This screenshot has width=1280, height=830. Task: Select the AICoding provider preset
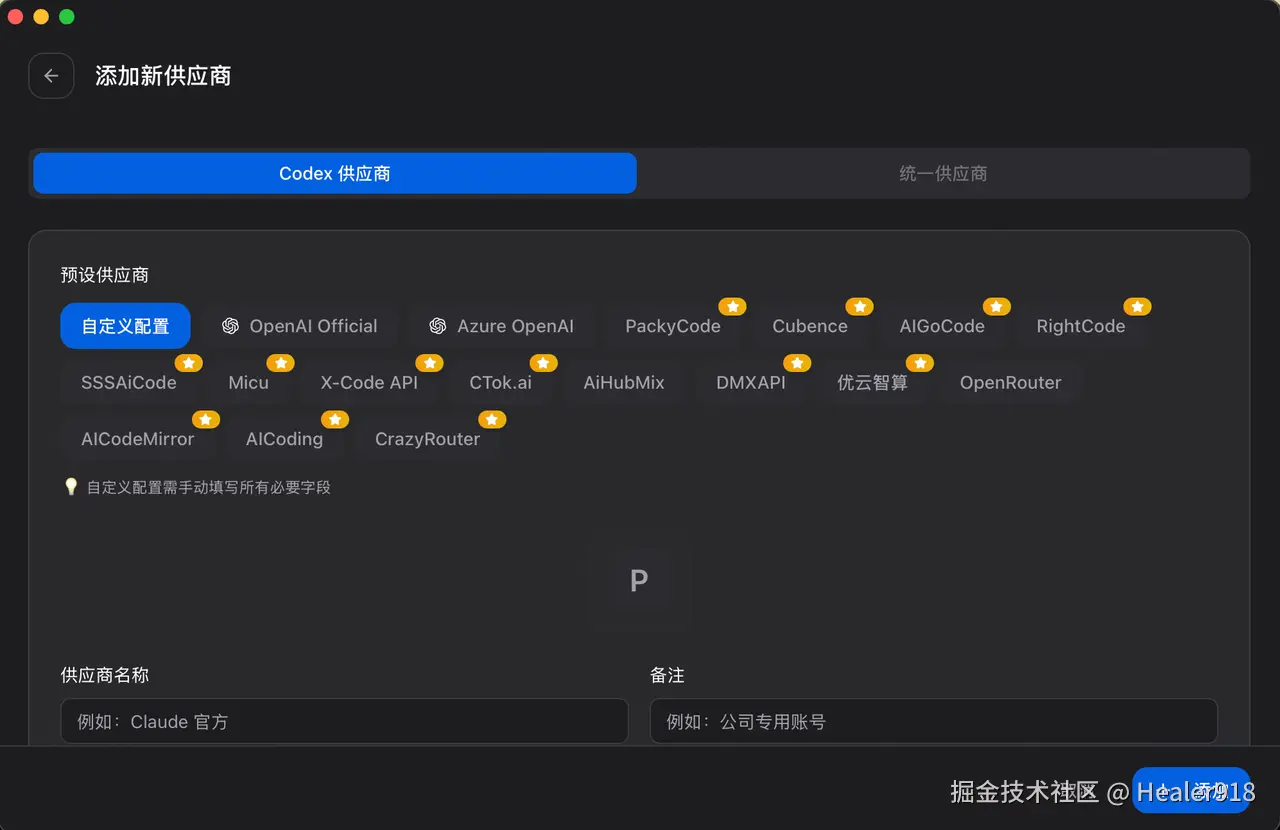coord(284,439)
